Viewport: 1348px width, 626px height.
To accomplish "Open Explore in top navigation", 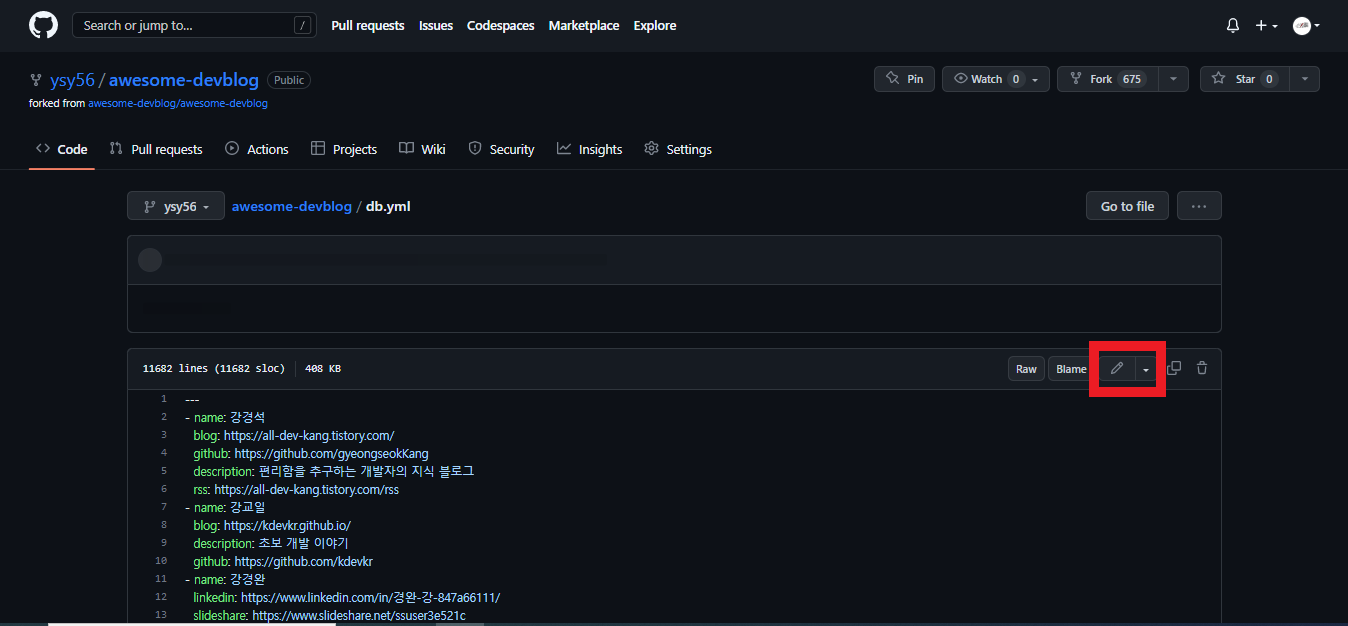I will [655, 25].
